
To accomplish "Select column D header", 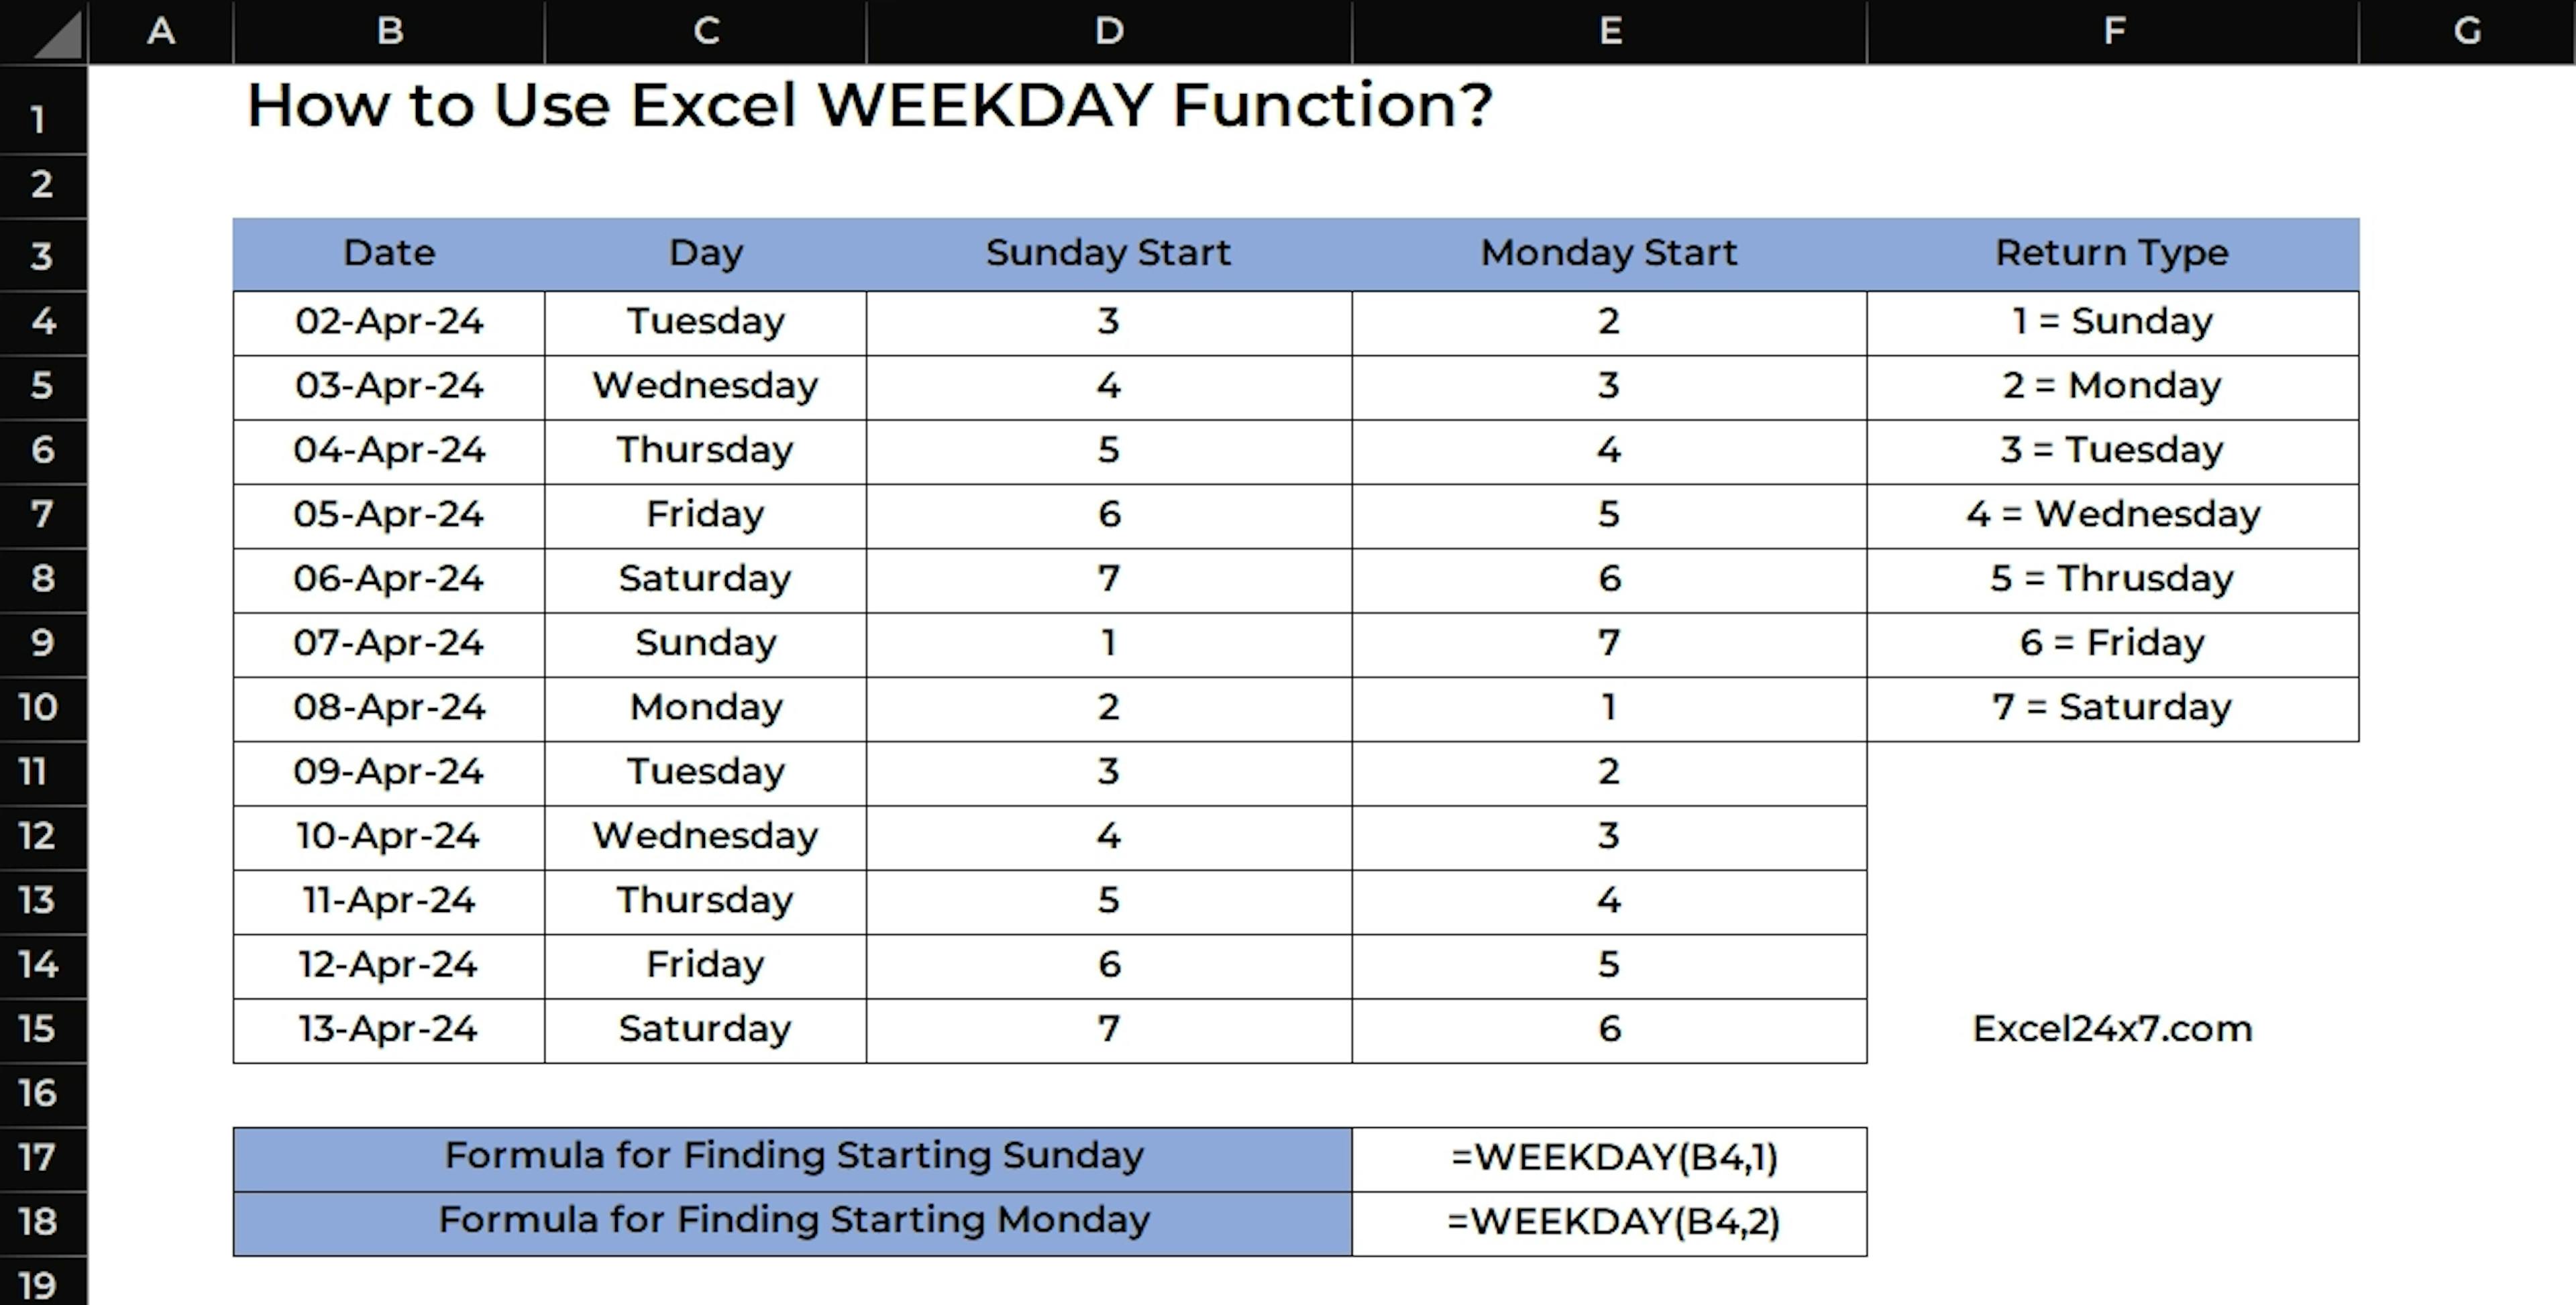I will coord(1109,31).
